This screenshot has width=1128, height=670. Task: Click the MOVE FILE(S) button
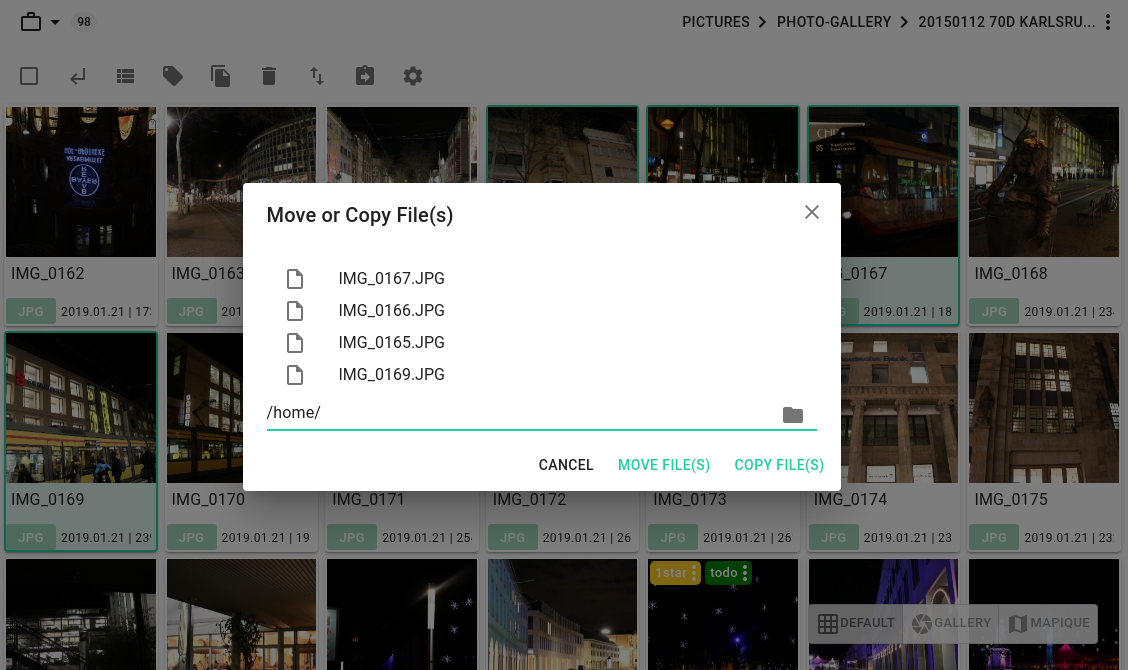tap(664, 465)
